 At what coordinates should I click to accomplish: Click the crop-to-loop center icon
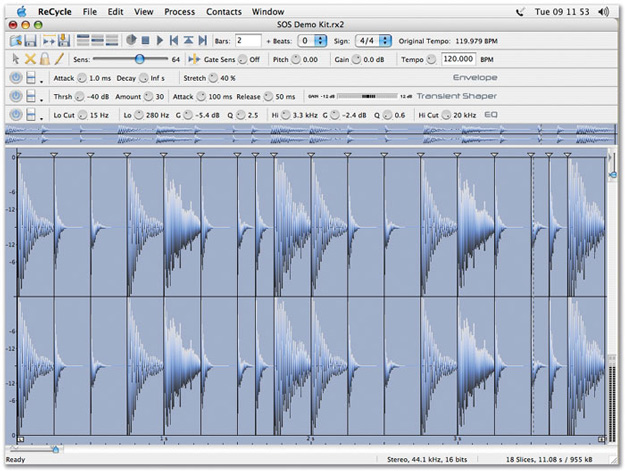coord(188,41)
